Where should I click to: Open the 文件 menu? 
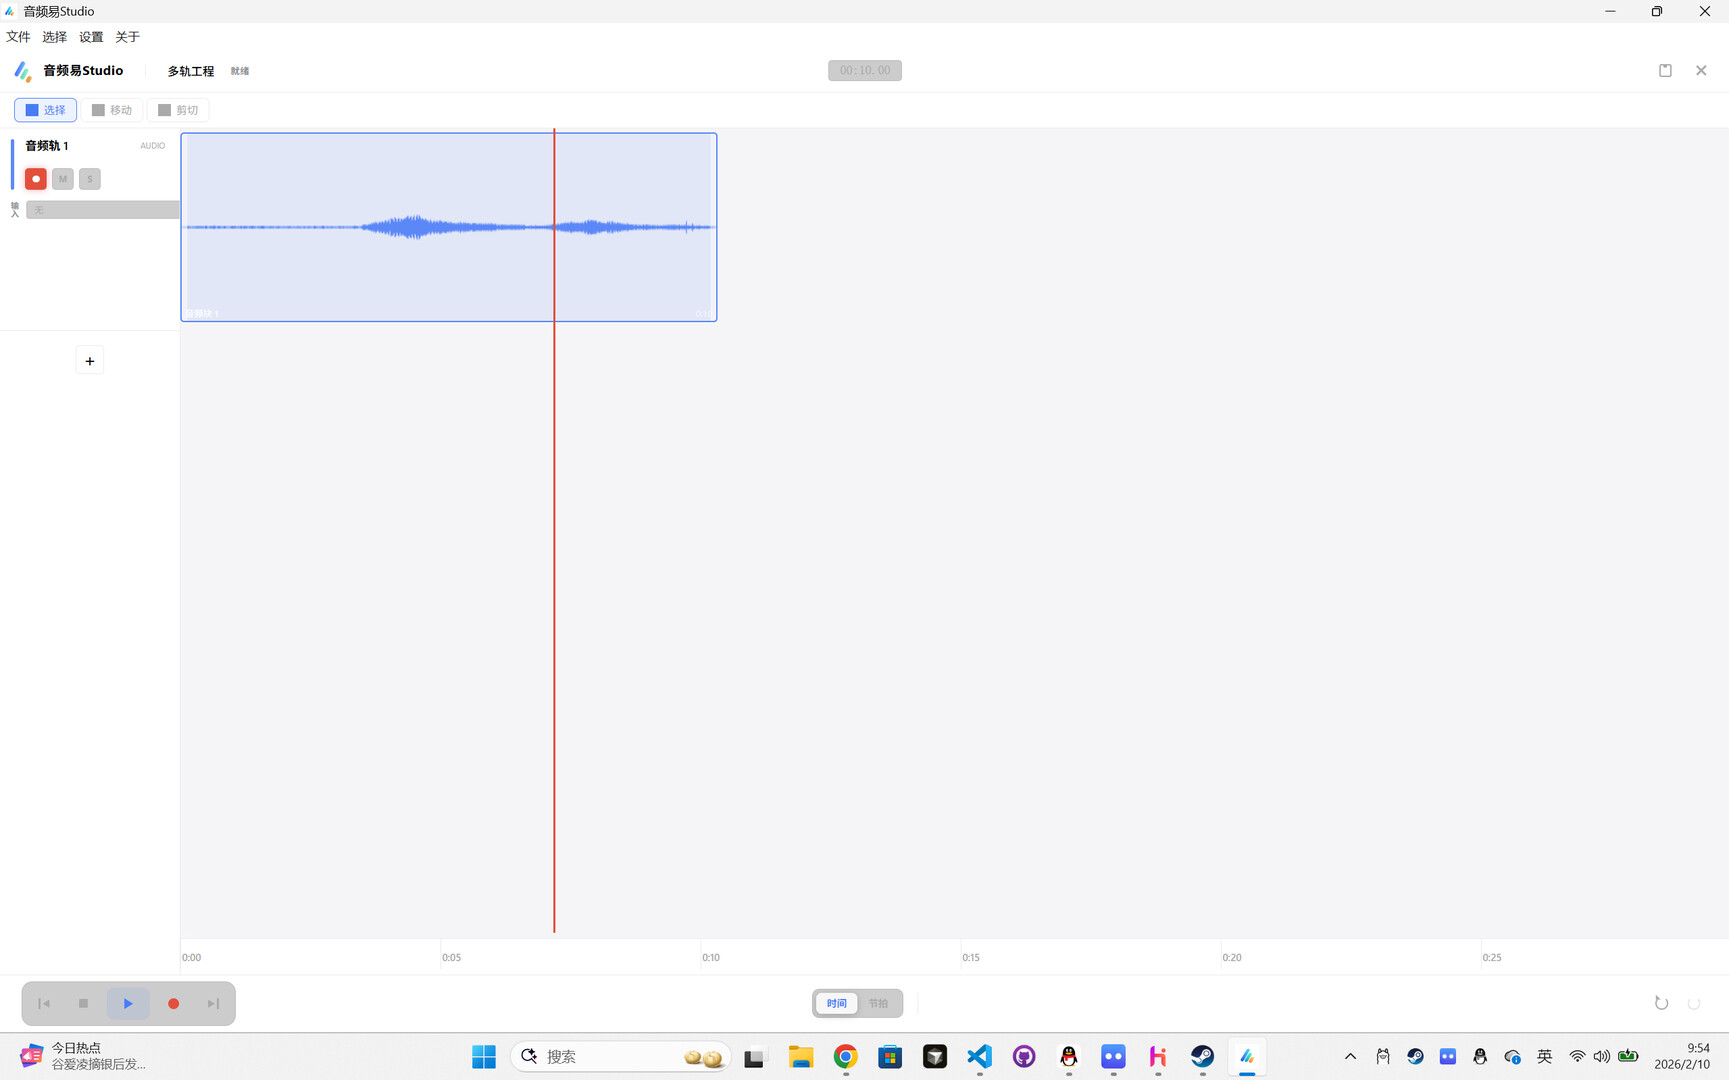click(18, 36)
